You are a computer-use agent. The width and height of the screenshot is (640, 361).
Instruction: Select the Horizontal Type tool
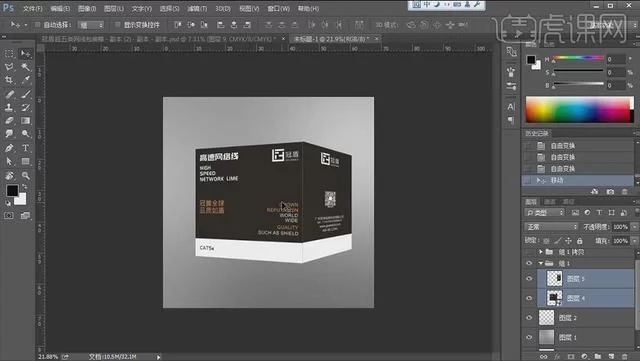click(x=25, y=148)
